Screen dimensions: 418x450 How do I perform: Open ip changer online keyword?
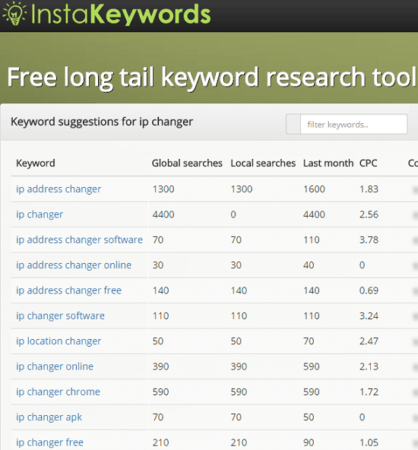click(x=55, y=367)
